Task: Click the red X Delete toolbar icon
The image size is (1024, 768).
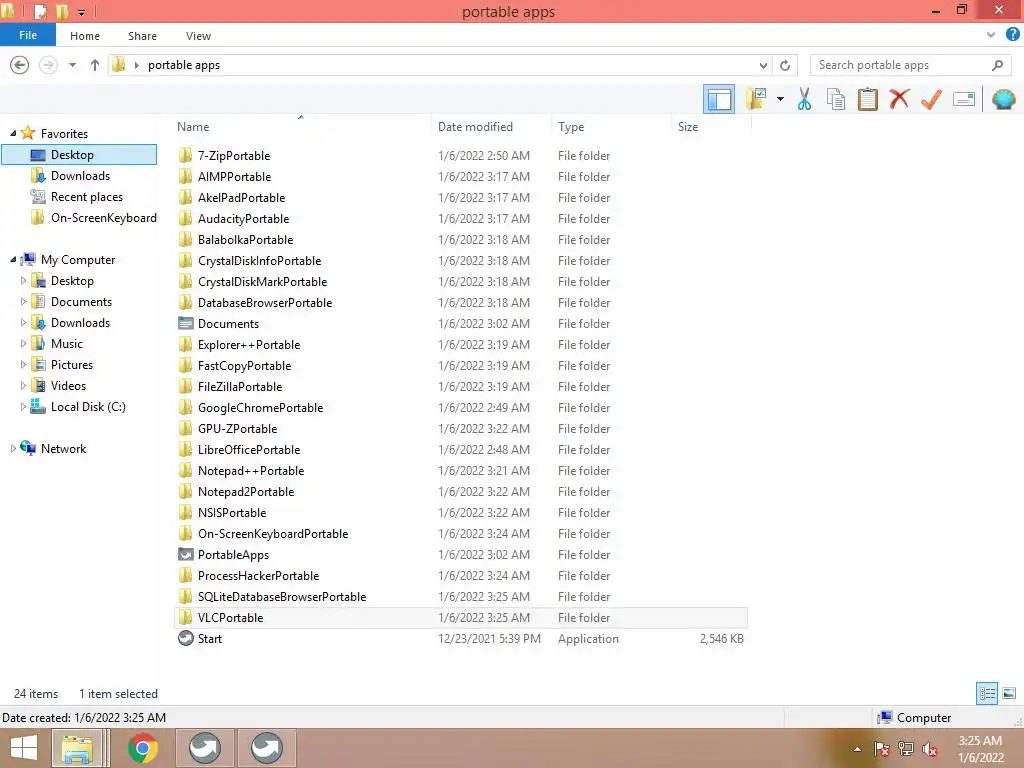Action: tap(899, 99)
